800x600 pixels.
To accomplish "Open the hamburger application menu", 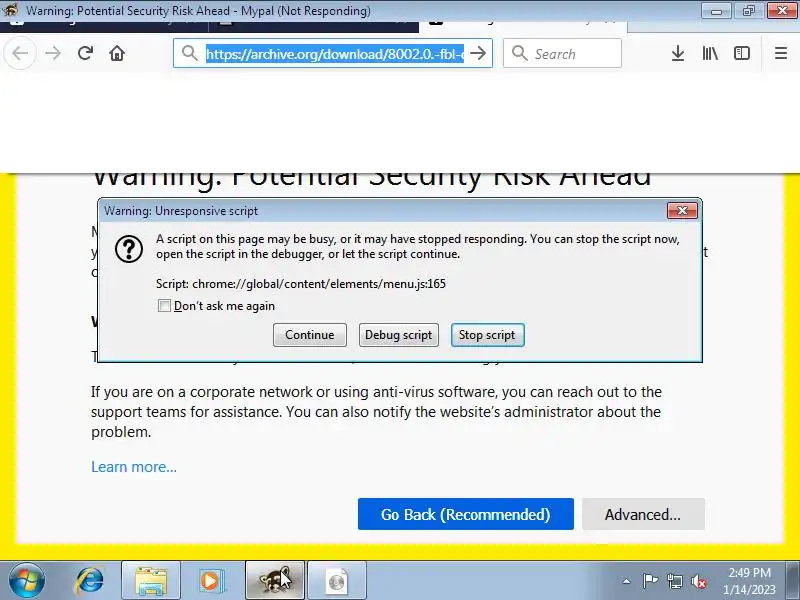I will click(781, 53).
